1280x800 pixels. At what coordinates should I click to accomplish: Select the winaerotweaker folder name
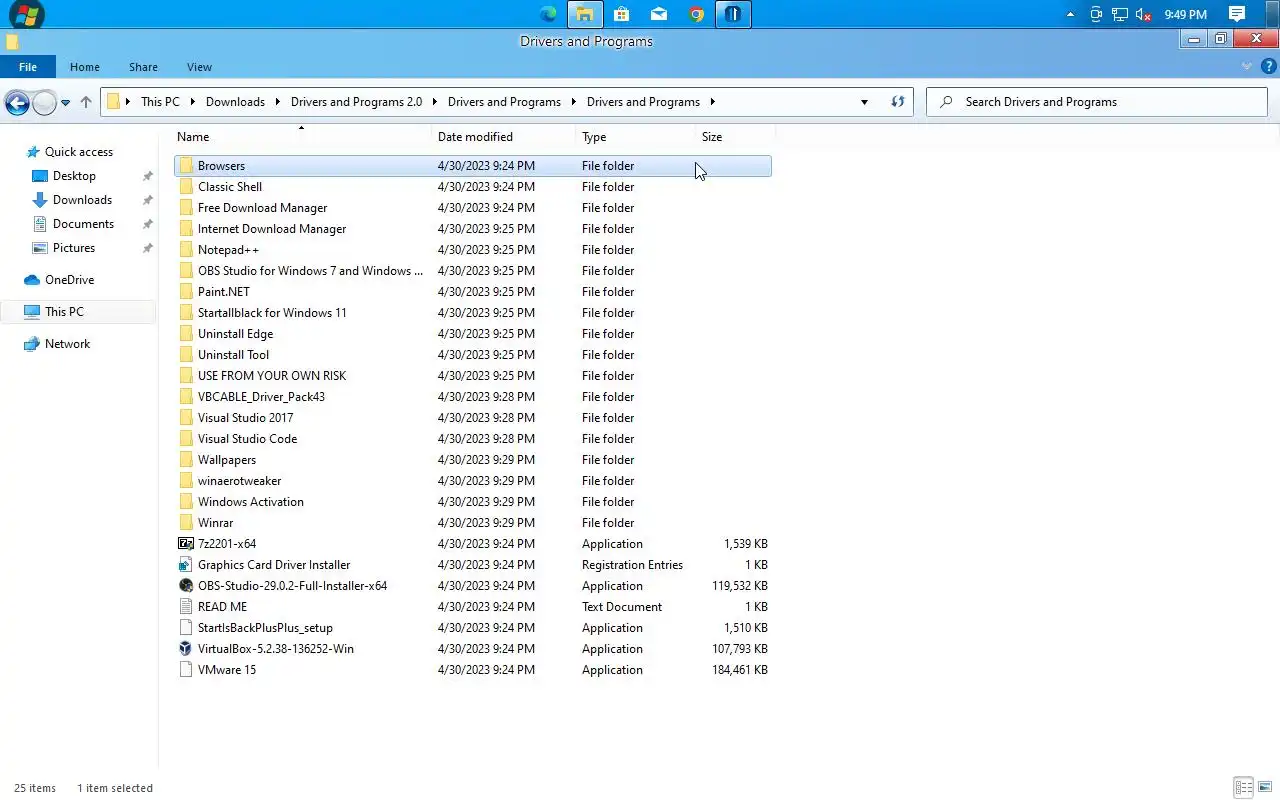(239, 481)
